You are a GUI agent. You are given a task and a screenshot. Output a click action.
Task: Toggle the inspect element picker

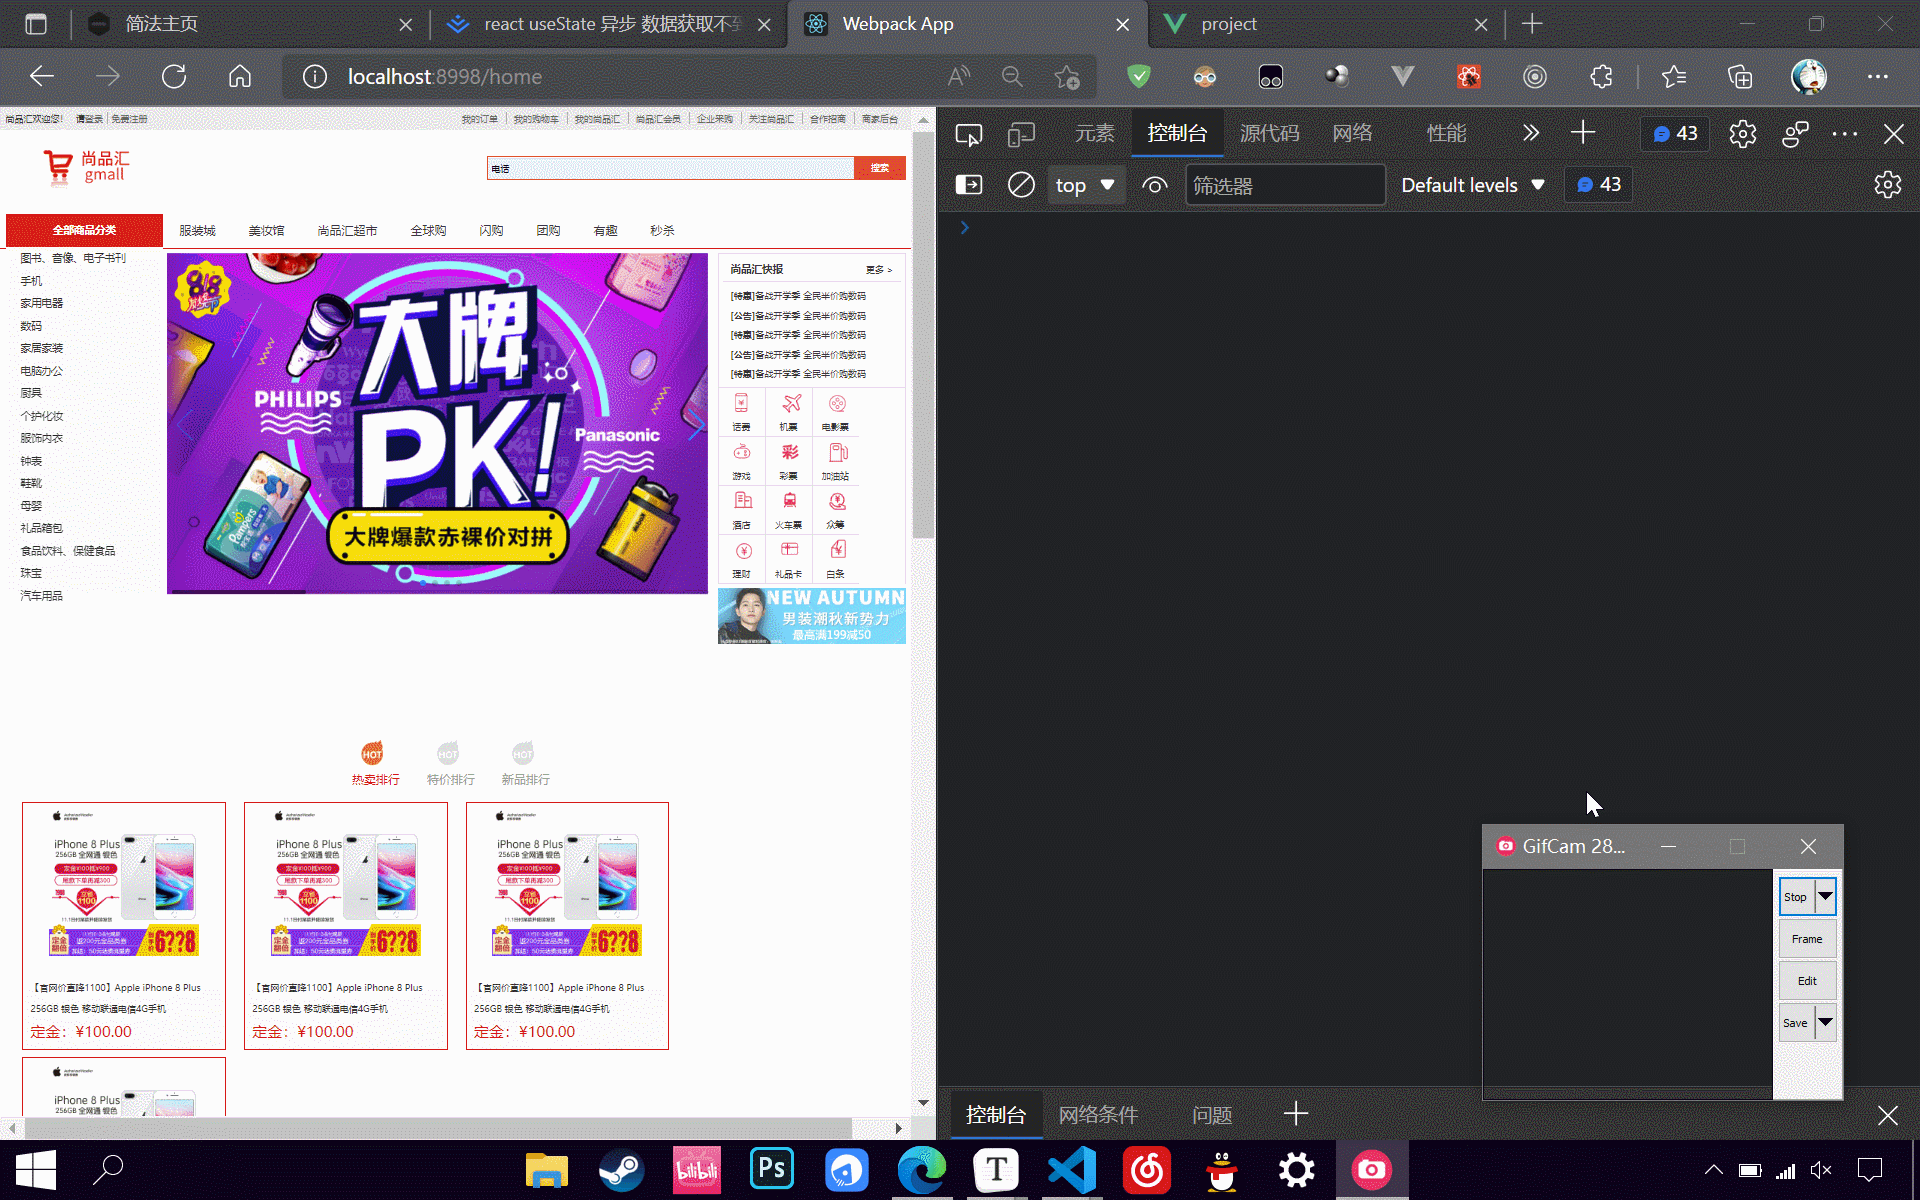[968, 133]
